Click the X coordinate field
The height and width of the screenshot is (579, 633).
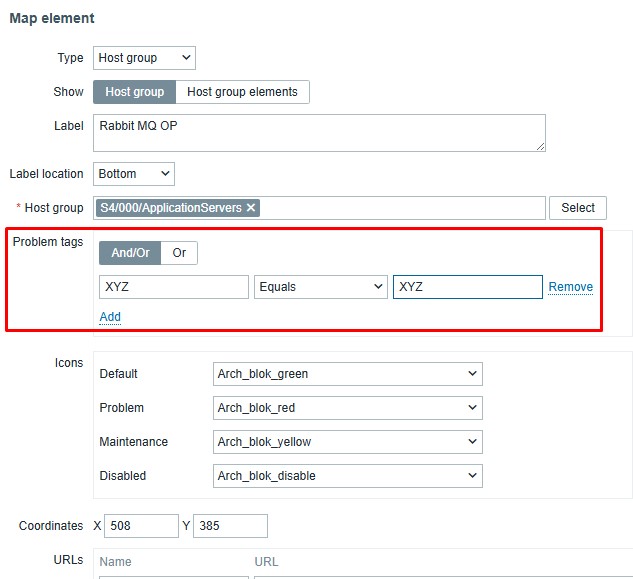[x=140, y=526]
